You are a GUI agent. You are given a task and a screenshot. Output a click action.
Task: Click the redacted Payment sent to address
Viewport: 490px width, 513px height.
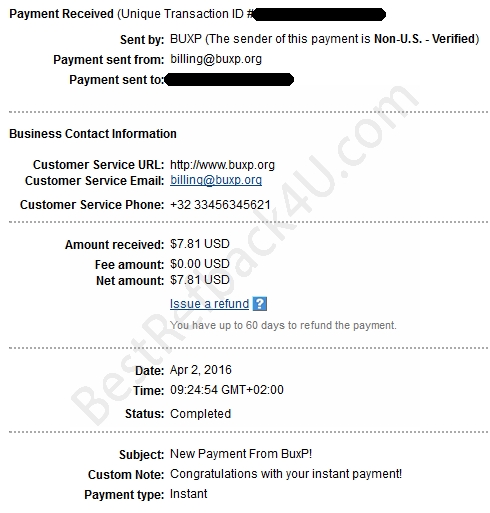pos(229,80)
